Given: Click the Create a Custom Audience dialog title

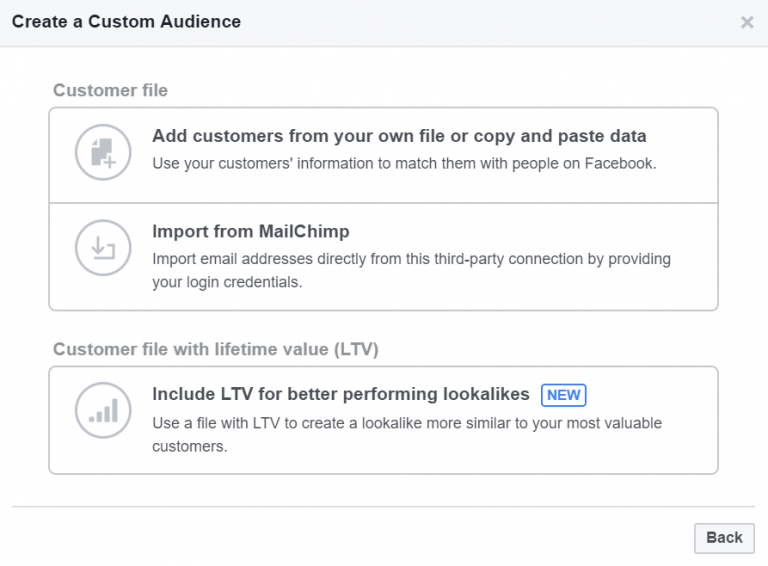Looking at the screenshot, I should coord(126,21).
